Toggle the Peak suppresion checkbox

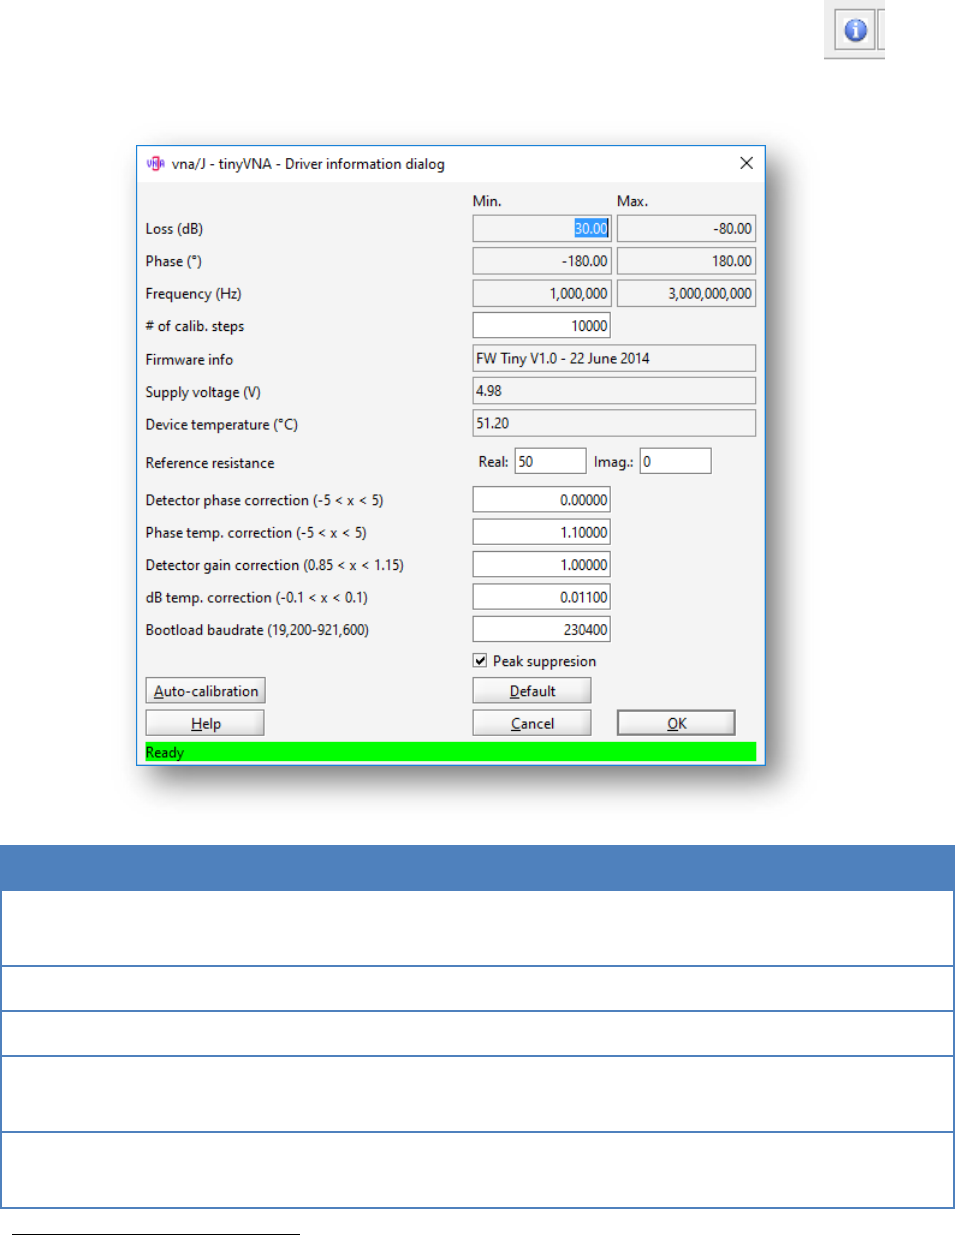pos(480,660)
